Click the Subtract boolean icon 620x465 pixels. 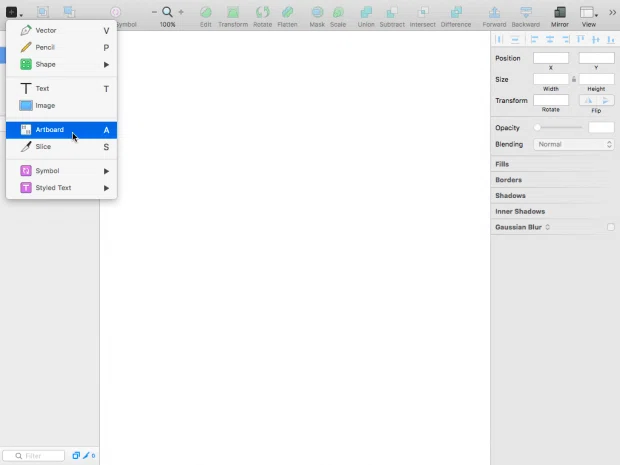click(392, 12)
